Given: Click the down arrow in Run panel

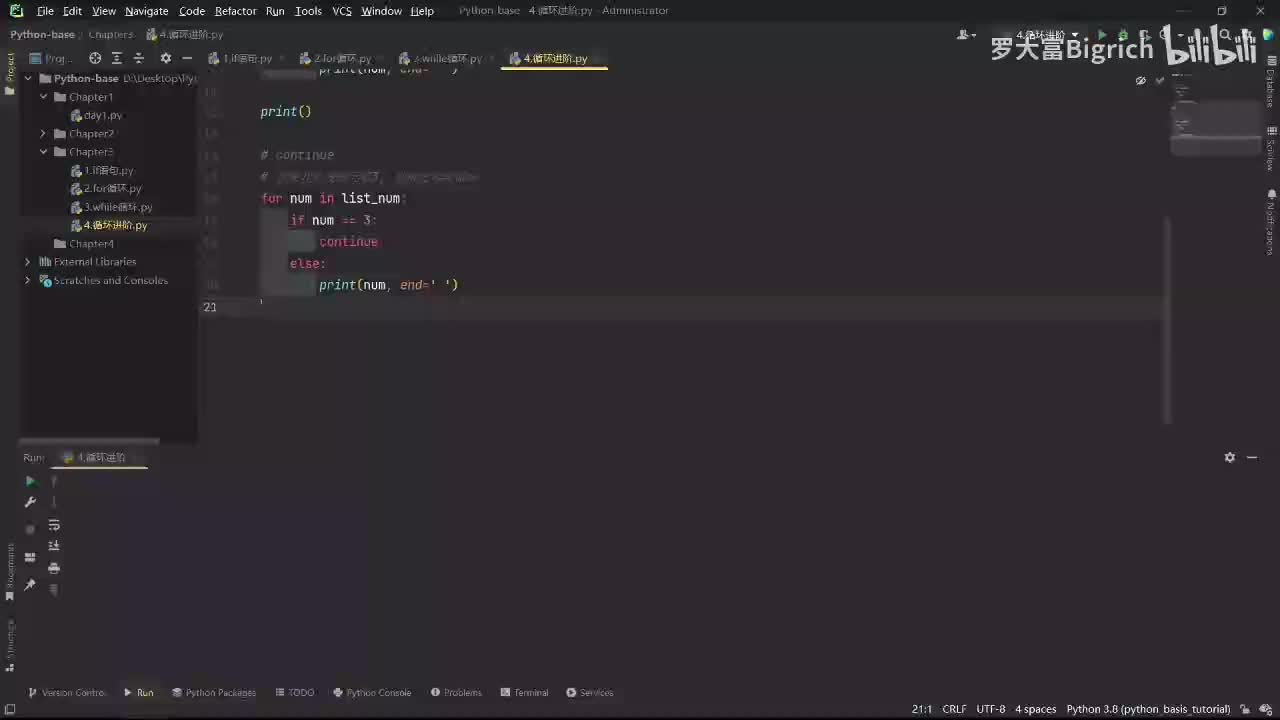Looking at the screenshot, I should point(54,502).
